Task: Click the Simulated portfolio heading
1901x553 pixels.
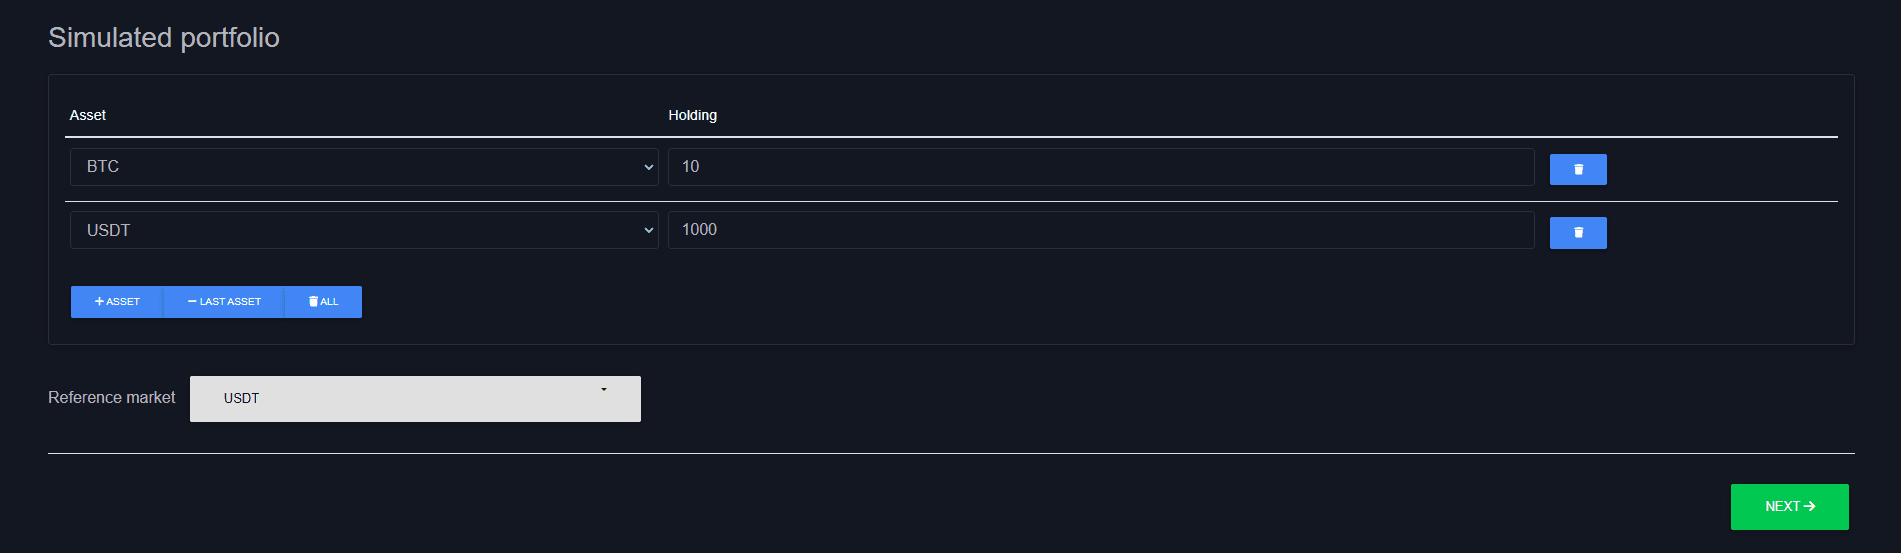Action: tap(164, 37)
